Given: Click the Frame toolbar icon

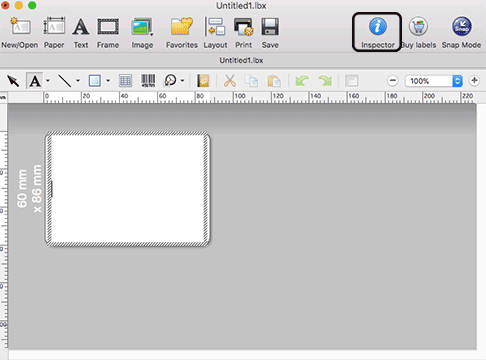Looking at the screenshot, I should pyautogui.click(x=108, y=27).
